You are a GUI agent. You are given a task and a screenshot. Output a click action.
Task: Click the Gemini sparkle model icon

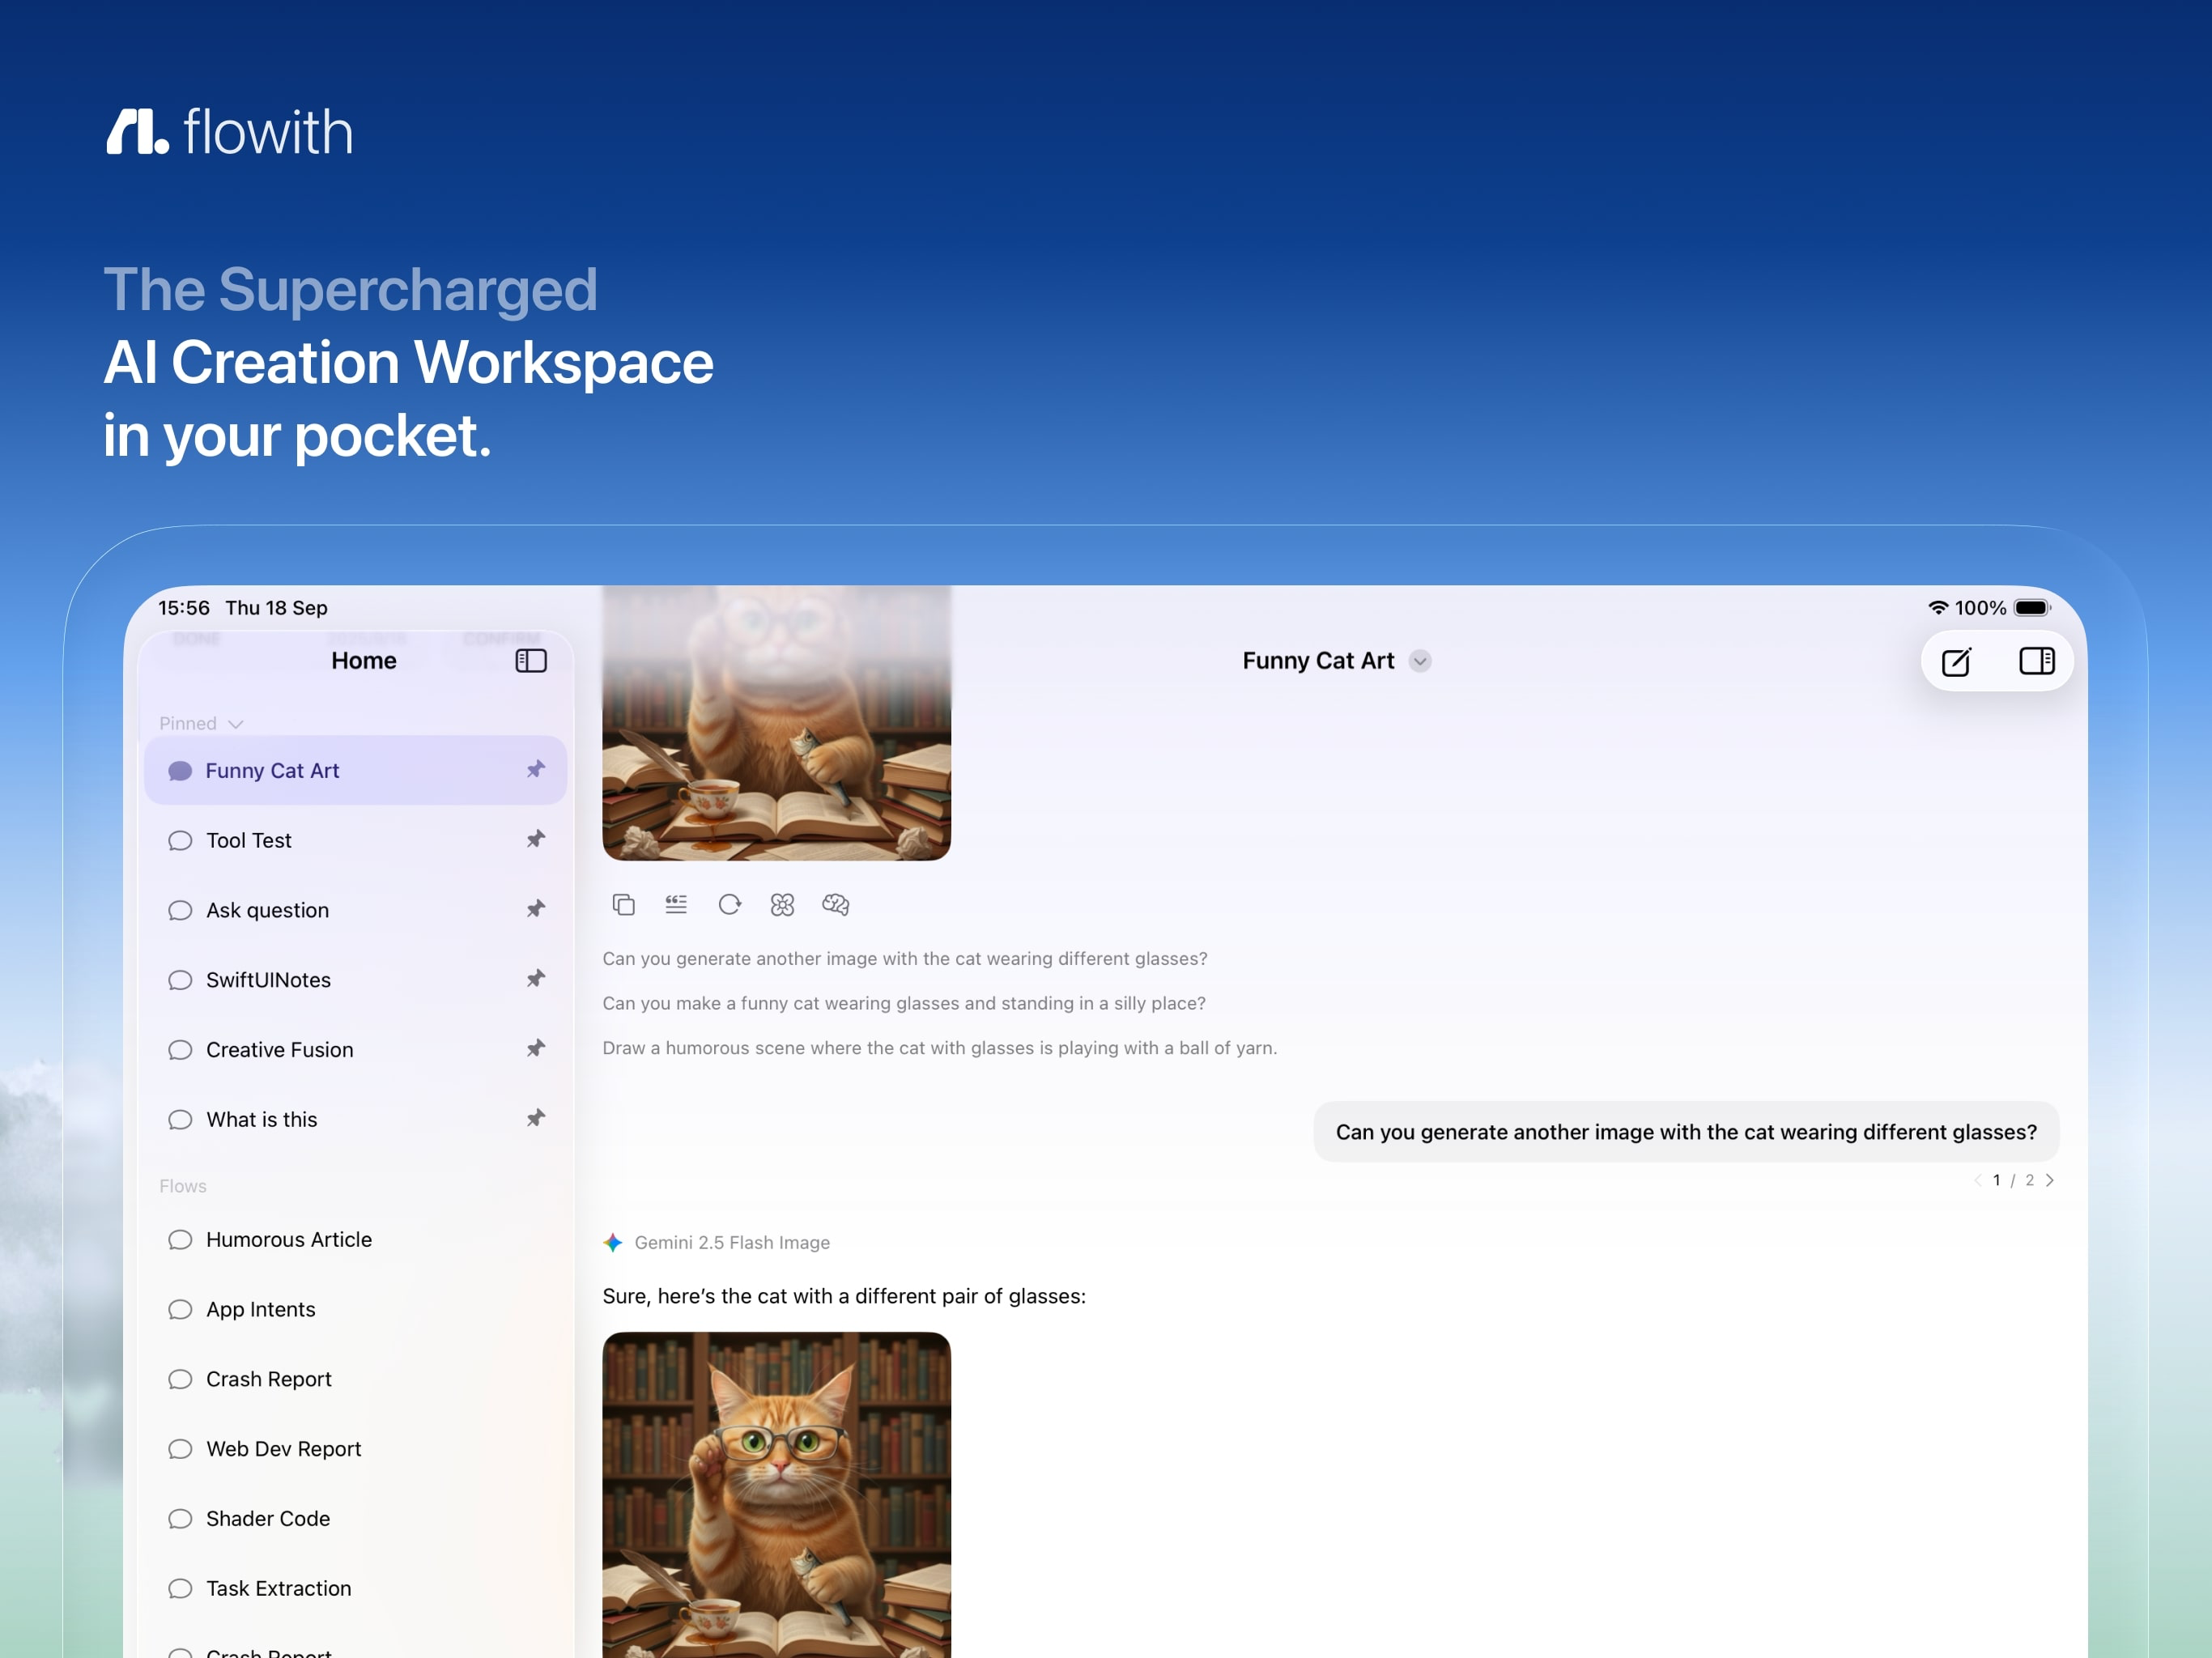[x=613, y=1243]
